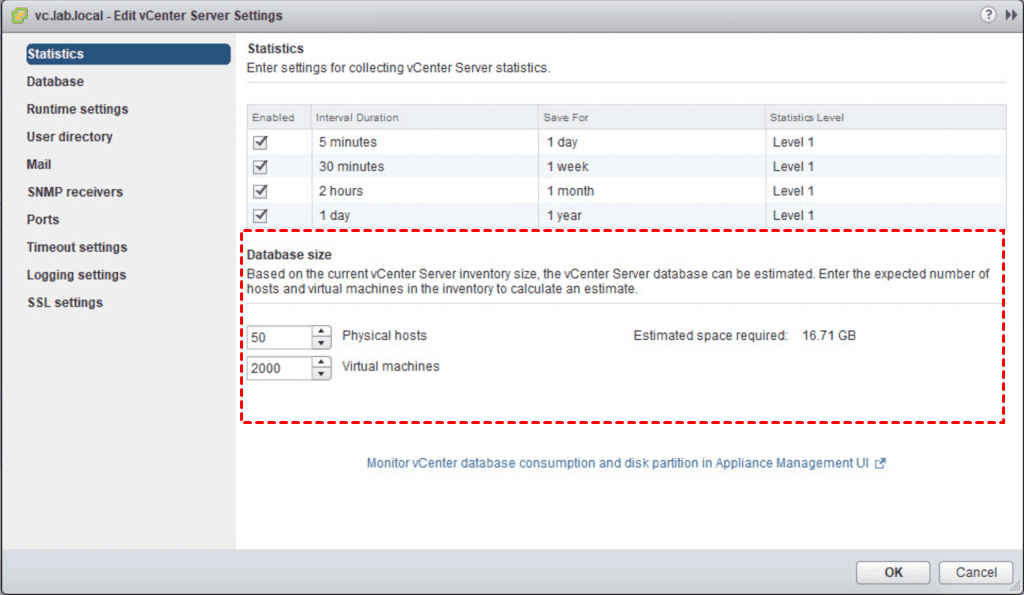Click the Save For column header
Image resolution: width=1024 pixels, height=595 pixels.
652,118
